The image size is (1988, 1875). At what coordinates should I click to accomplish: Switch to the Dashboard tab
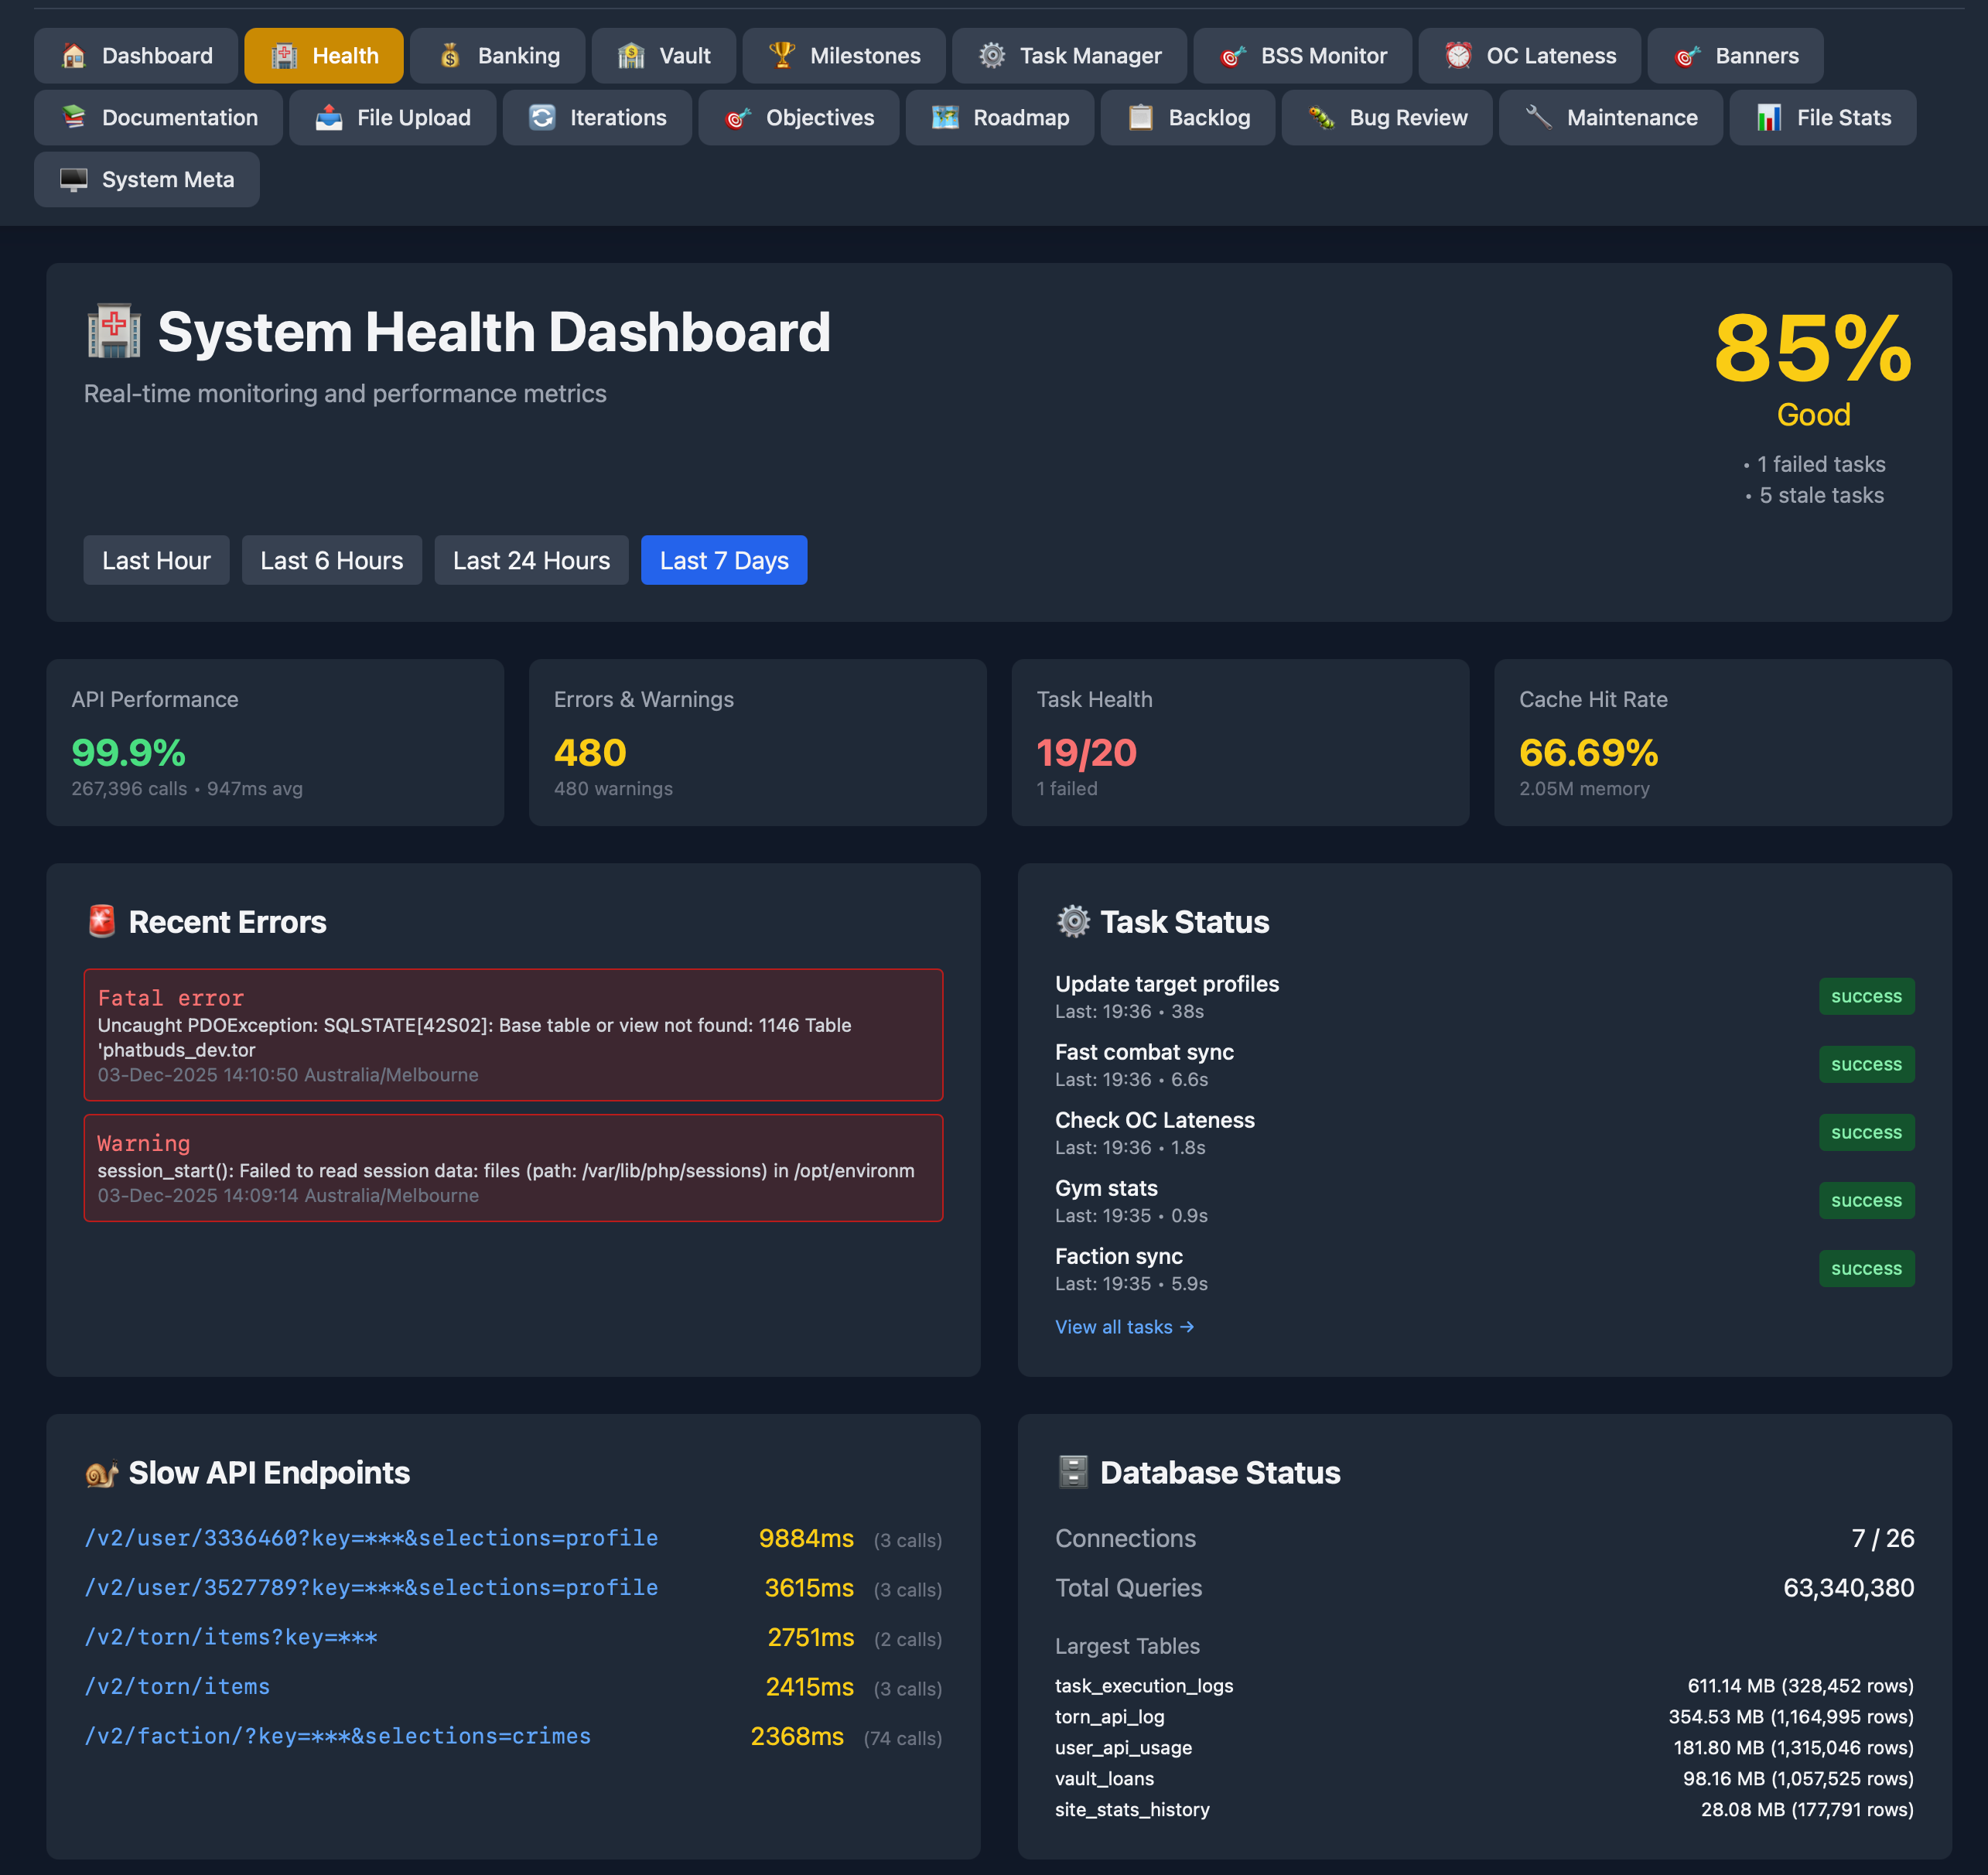[x=137, y=55]
